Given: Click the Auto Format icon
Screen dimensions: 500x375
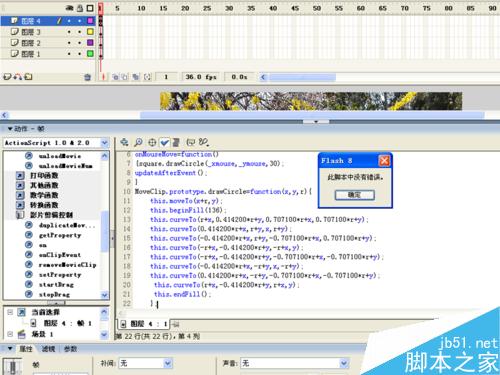Looking at the screenshot, I should (176, 142).
